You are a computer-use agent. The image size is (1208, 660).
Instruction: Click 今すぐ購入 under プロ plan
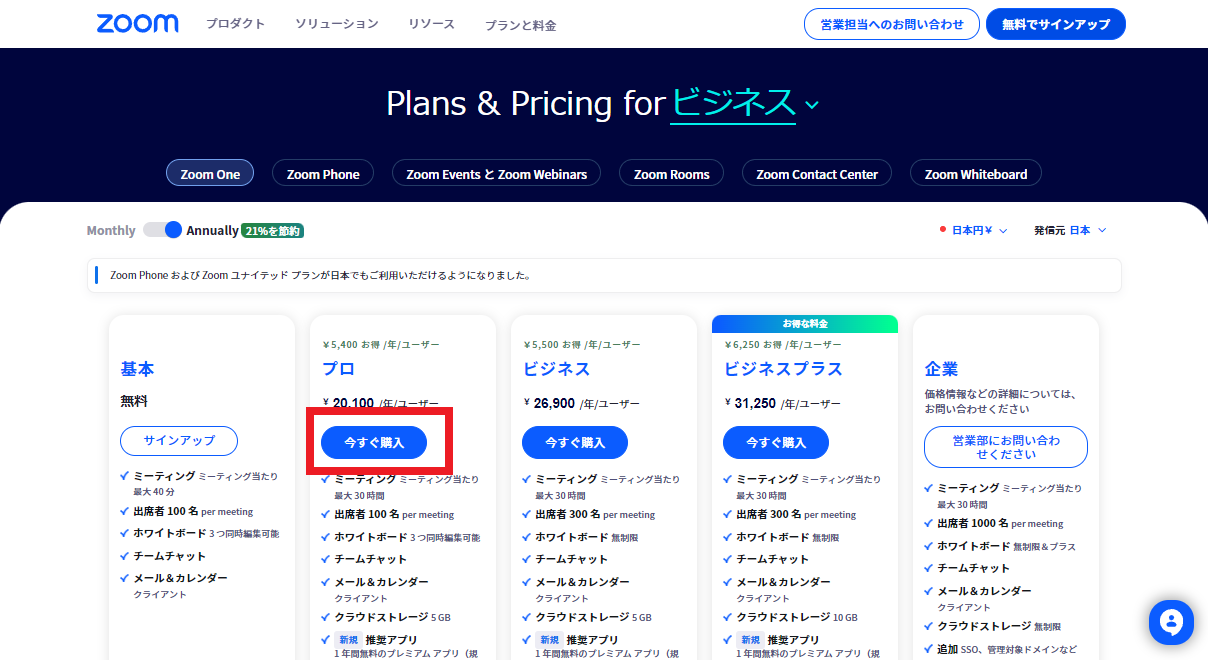374,442
